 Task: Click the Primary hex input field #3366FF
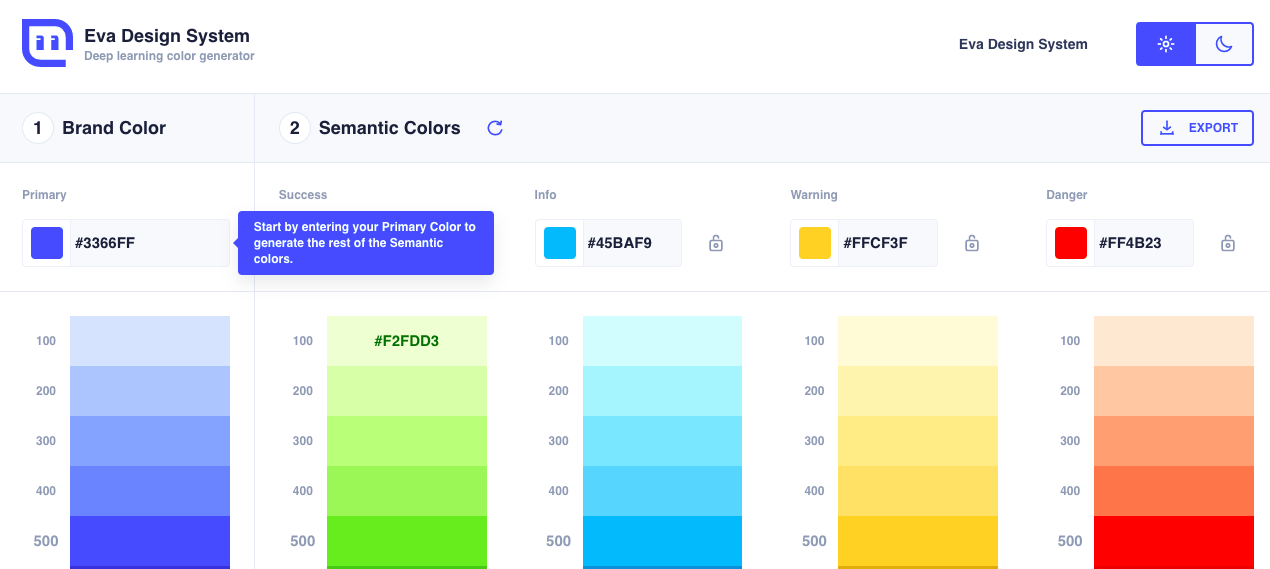tap(148, 243)
